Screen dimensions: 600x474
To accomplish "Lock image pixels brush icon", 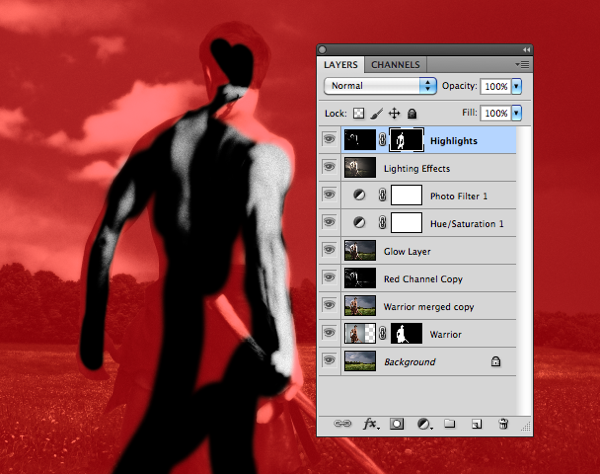I will pos(377,114).
